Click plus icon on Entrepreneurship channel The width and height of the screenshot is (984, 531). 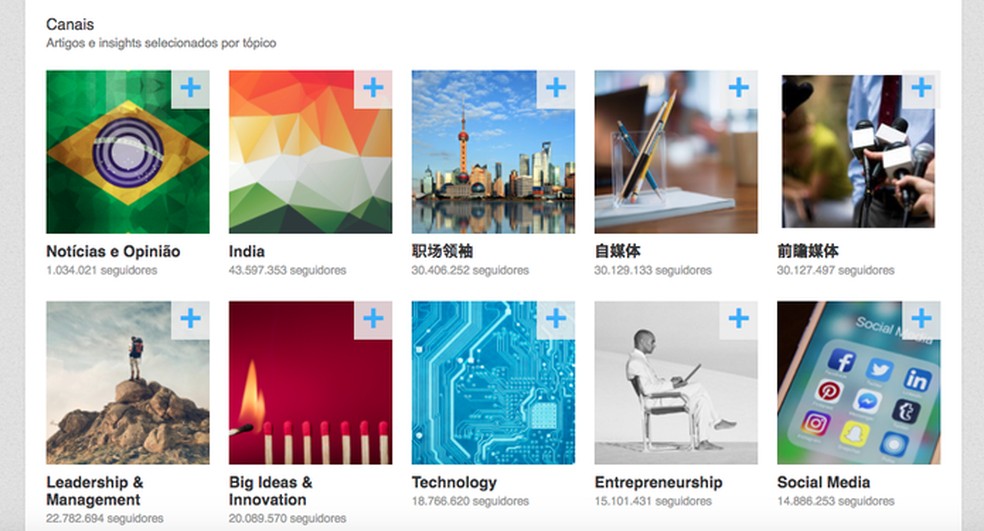739,319
